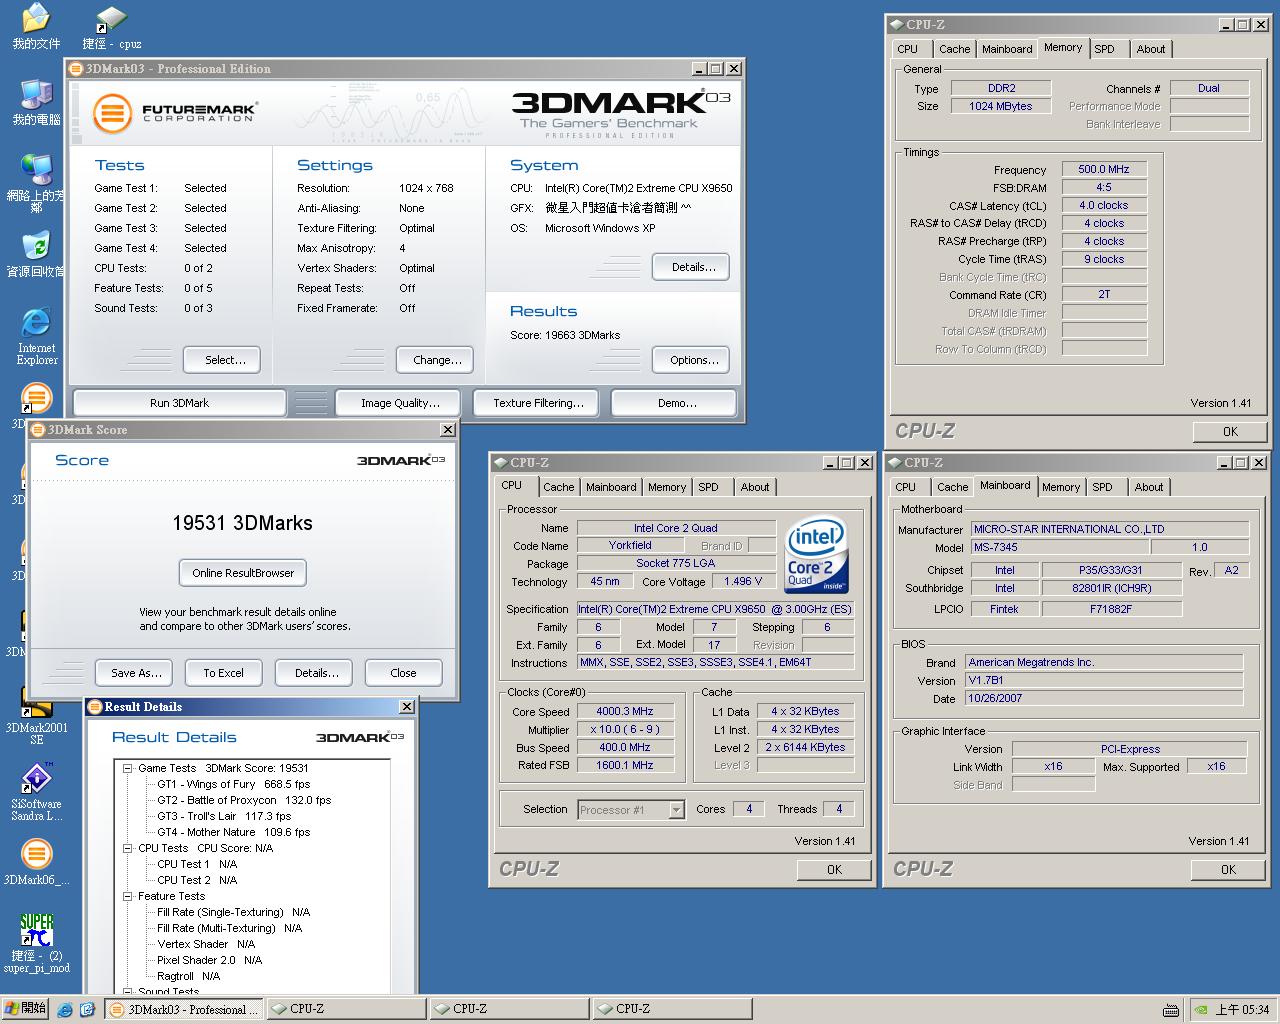The width and height of the screenshot is (1280, 1024).
Task: Open 3DMark06 desktop icon
Action: (36, 862)
